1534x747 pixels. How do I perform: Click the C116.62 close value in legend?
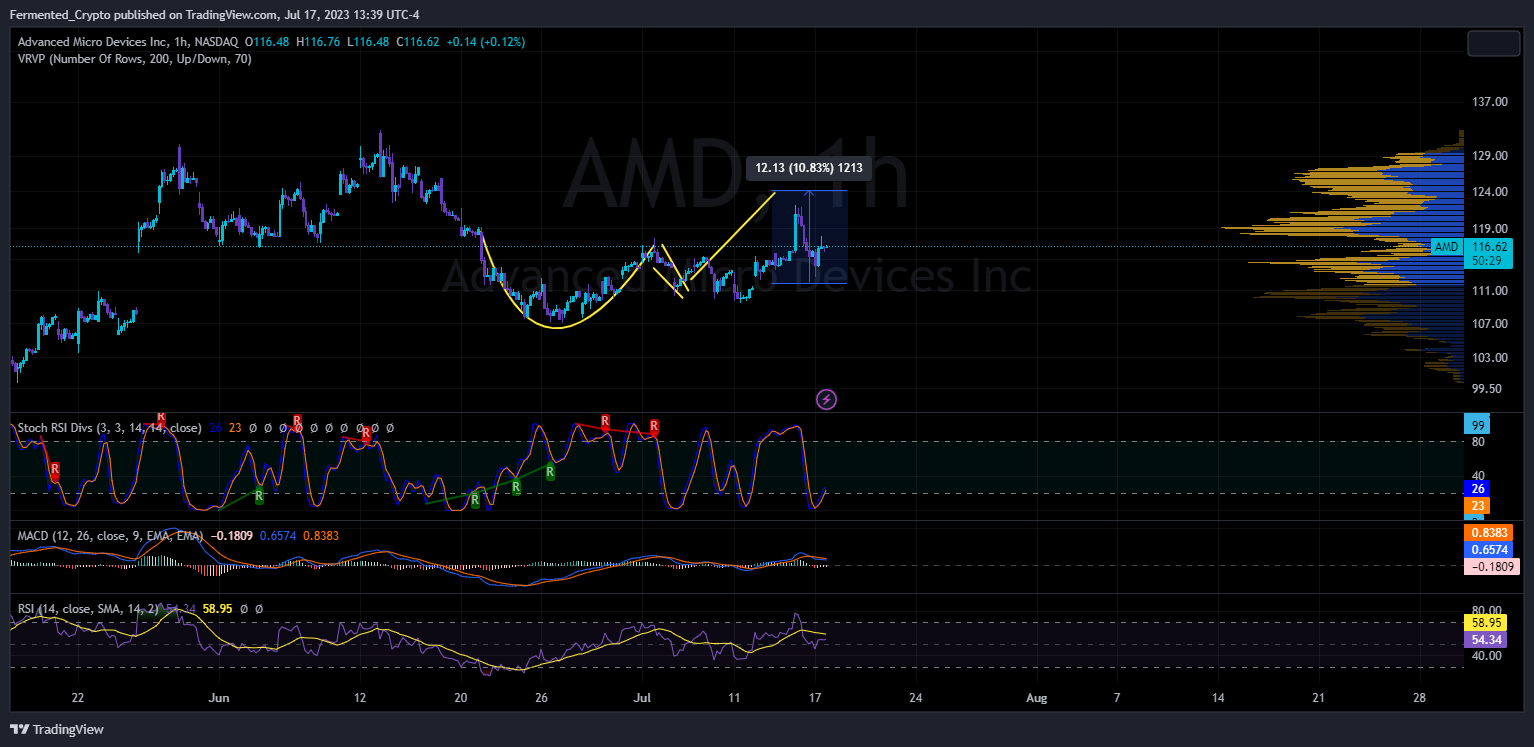pyautogui.click(x=418, y=41)
